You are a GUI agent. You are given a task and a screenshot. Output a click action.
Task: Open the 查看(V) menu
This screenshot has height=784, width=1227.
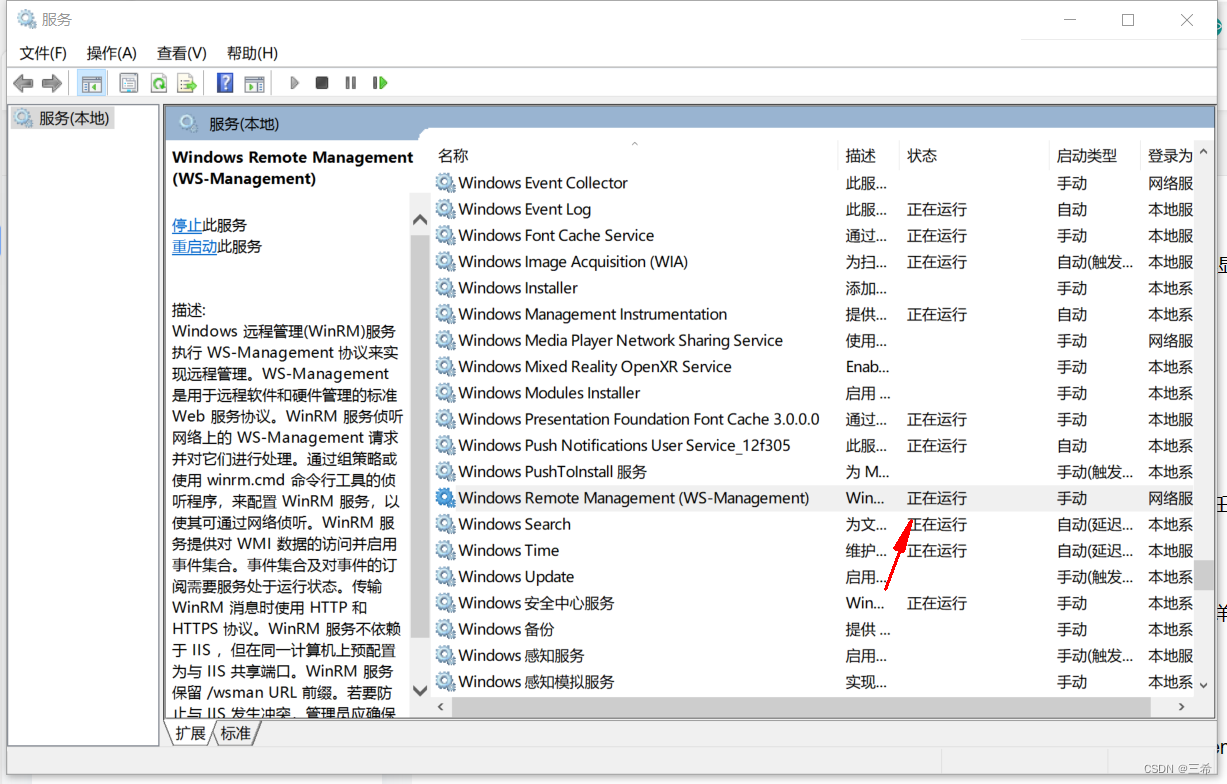[x=180, y=53]
